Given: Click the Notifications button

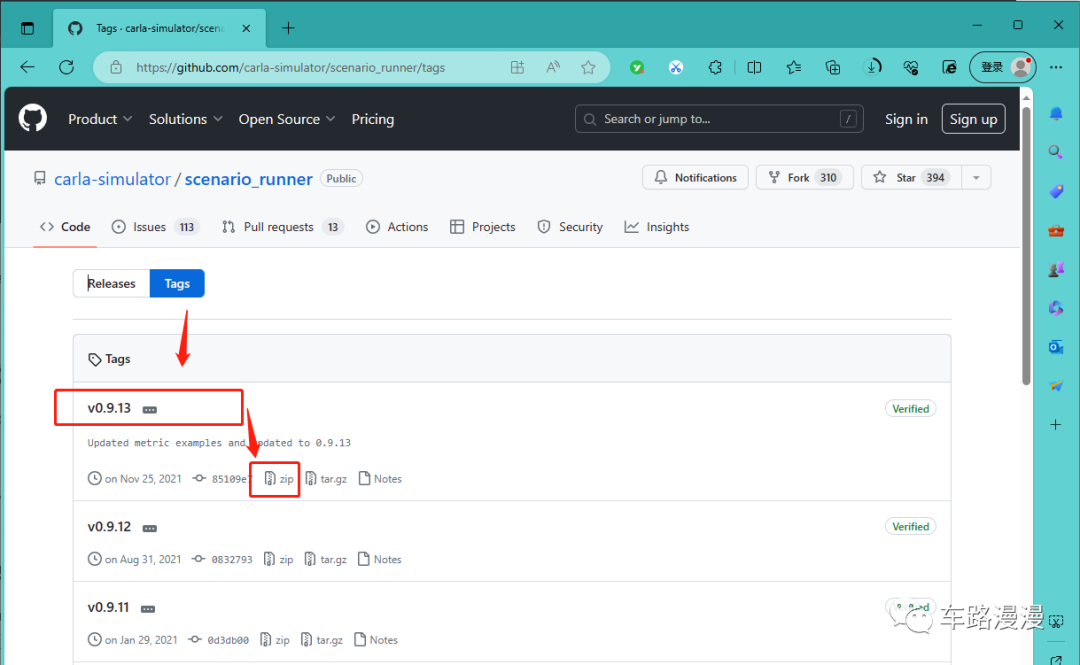Looking at the screenshot, I should 695,177.
